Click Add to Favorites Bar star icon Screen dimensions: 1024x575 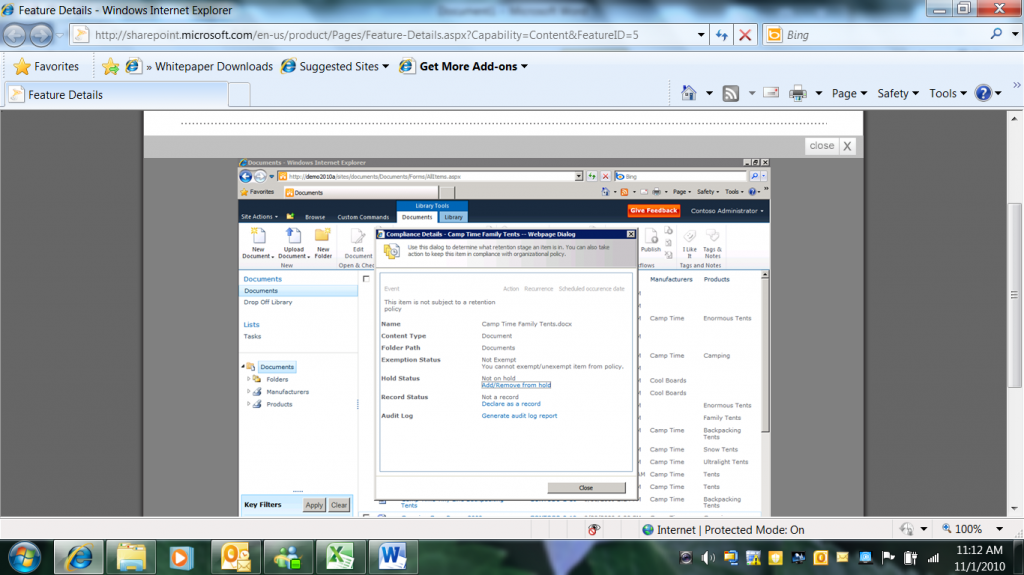point(110,67)
